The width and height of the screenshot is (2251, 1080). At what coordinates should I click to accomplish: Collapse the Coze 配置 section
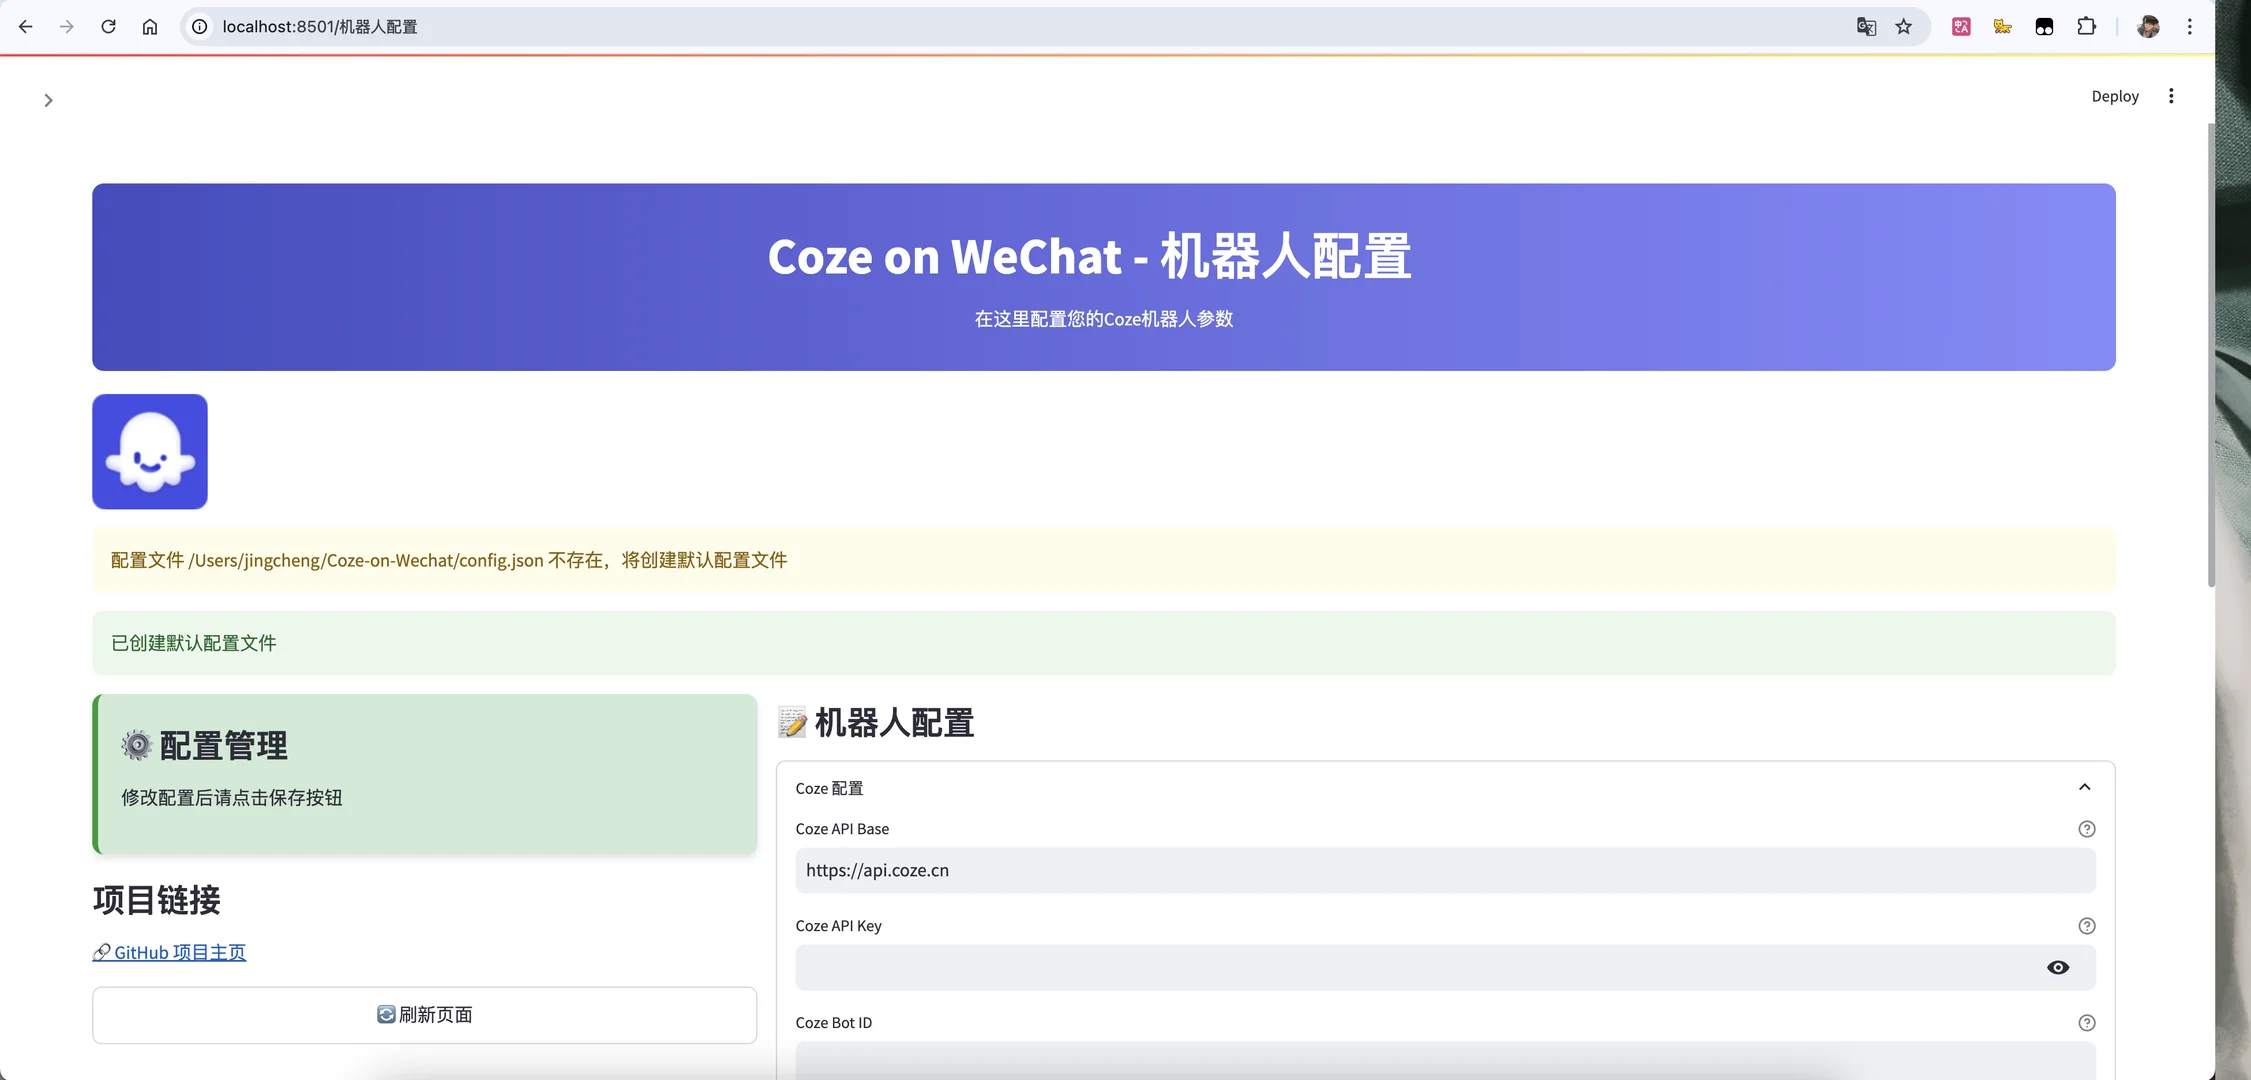(x=2084, y=788)
